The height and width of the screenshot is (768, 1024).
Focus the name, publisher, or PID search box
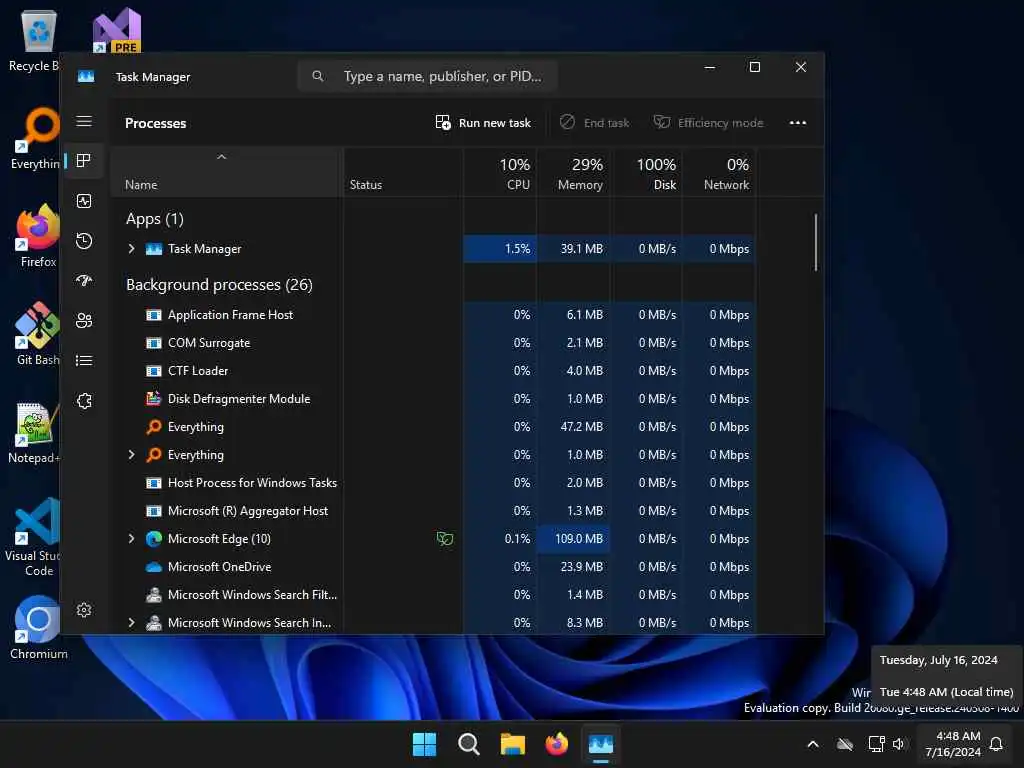coord(428,76)
